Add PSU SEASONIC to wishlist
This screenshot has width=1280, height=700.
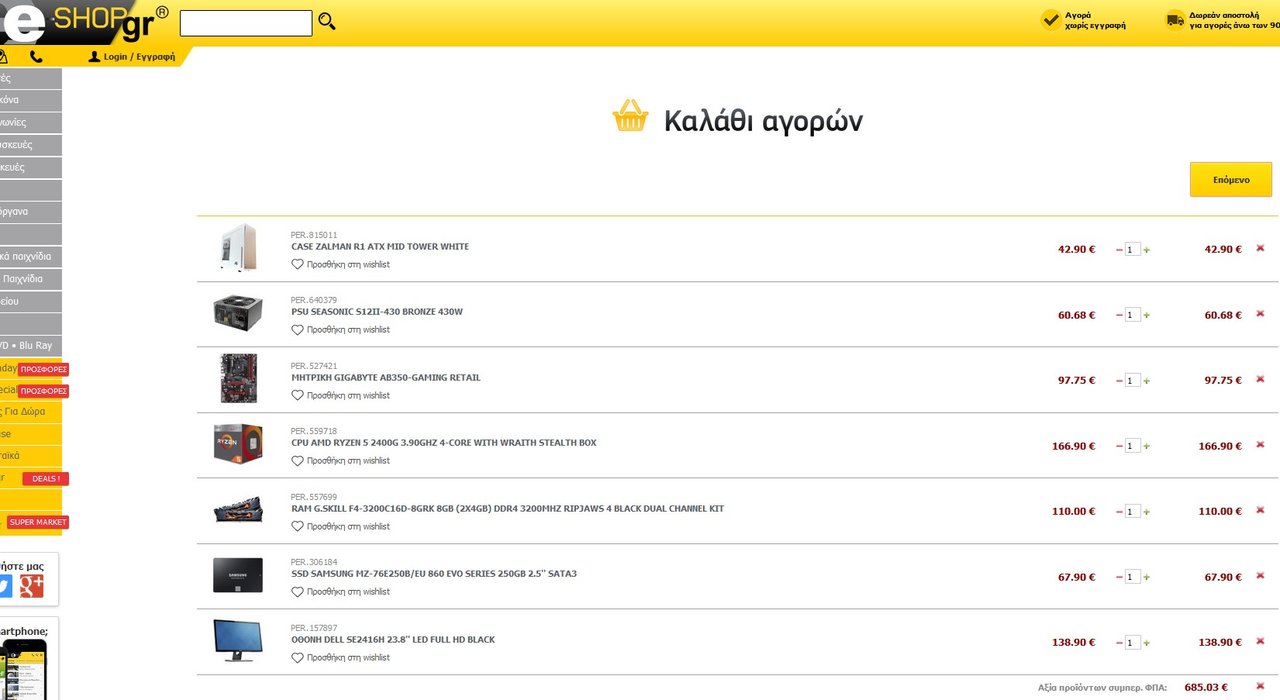(340, 330)
